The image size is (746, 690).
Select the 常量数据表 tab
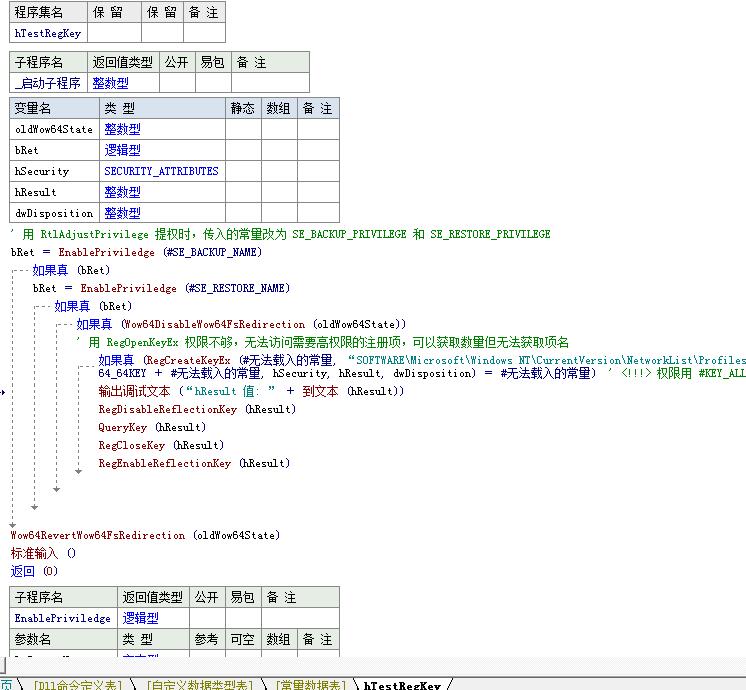310,684
